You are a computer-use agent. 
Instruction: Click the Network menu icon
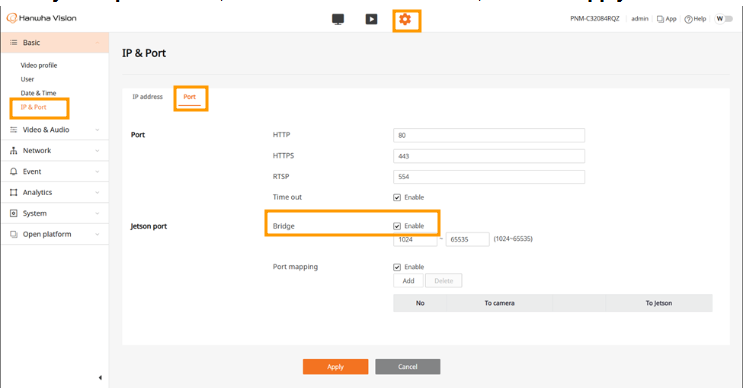pyautogui.click(x=14, y=151)
